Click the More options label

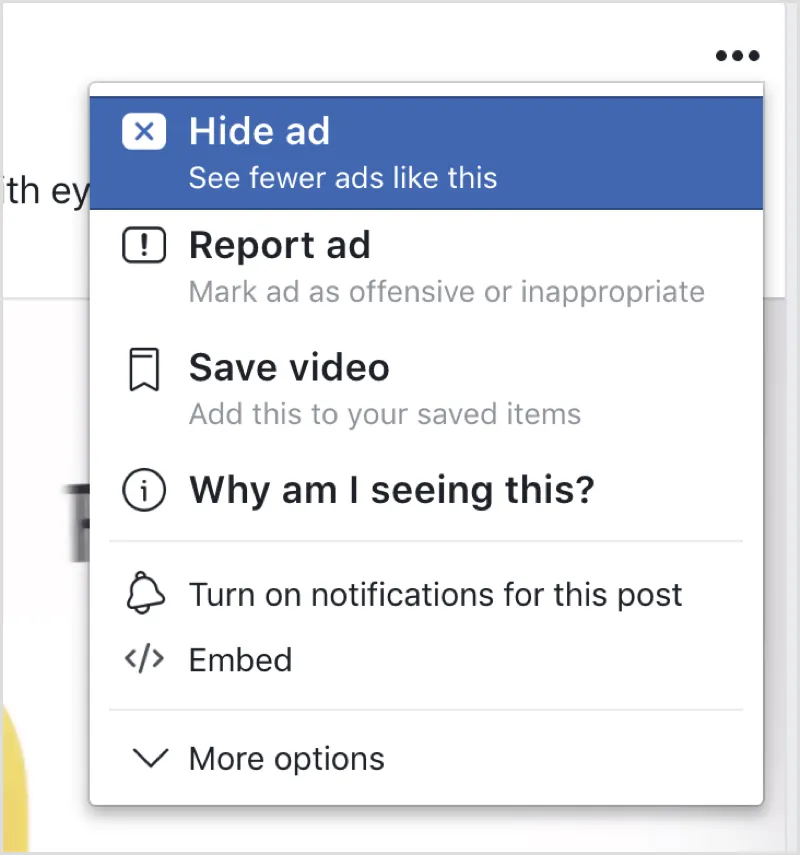pyautogui.click(x=287, y=759)
